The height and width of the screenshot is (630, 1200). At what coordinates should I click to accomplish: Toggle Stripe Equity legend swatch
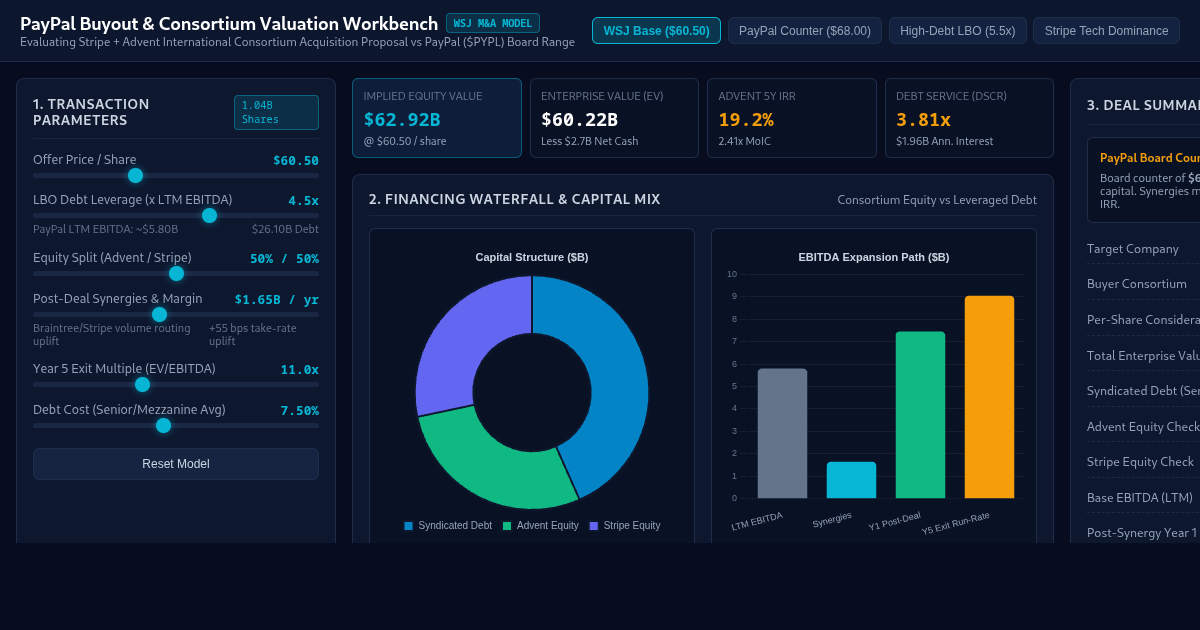point(594,525)
